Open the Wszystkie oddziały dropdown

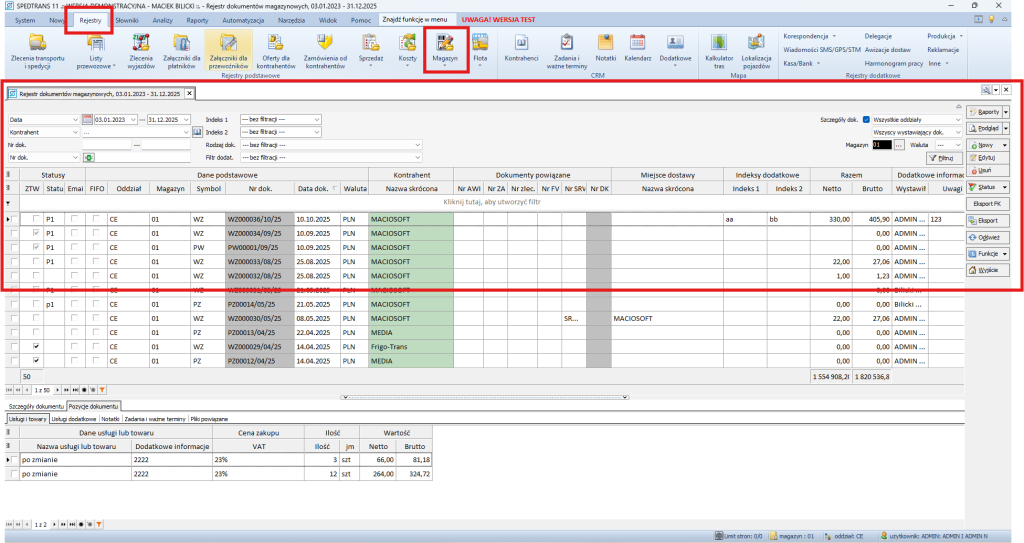[x=956, y=119]
